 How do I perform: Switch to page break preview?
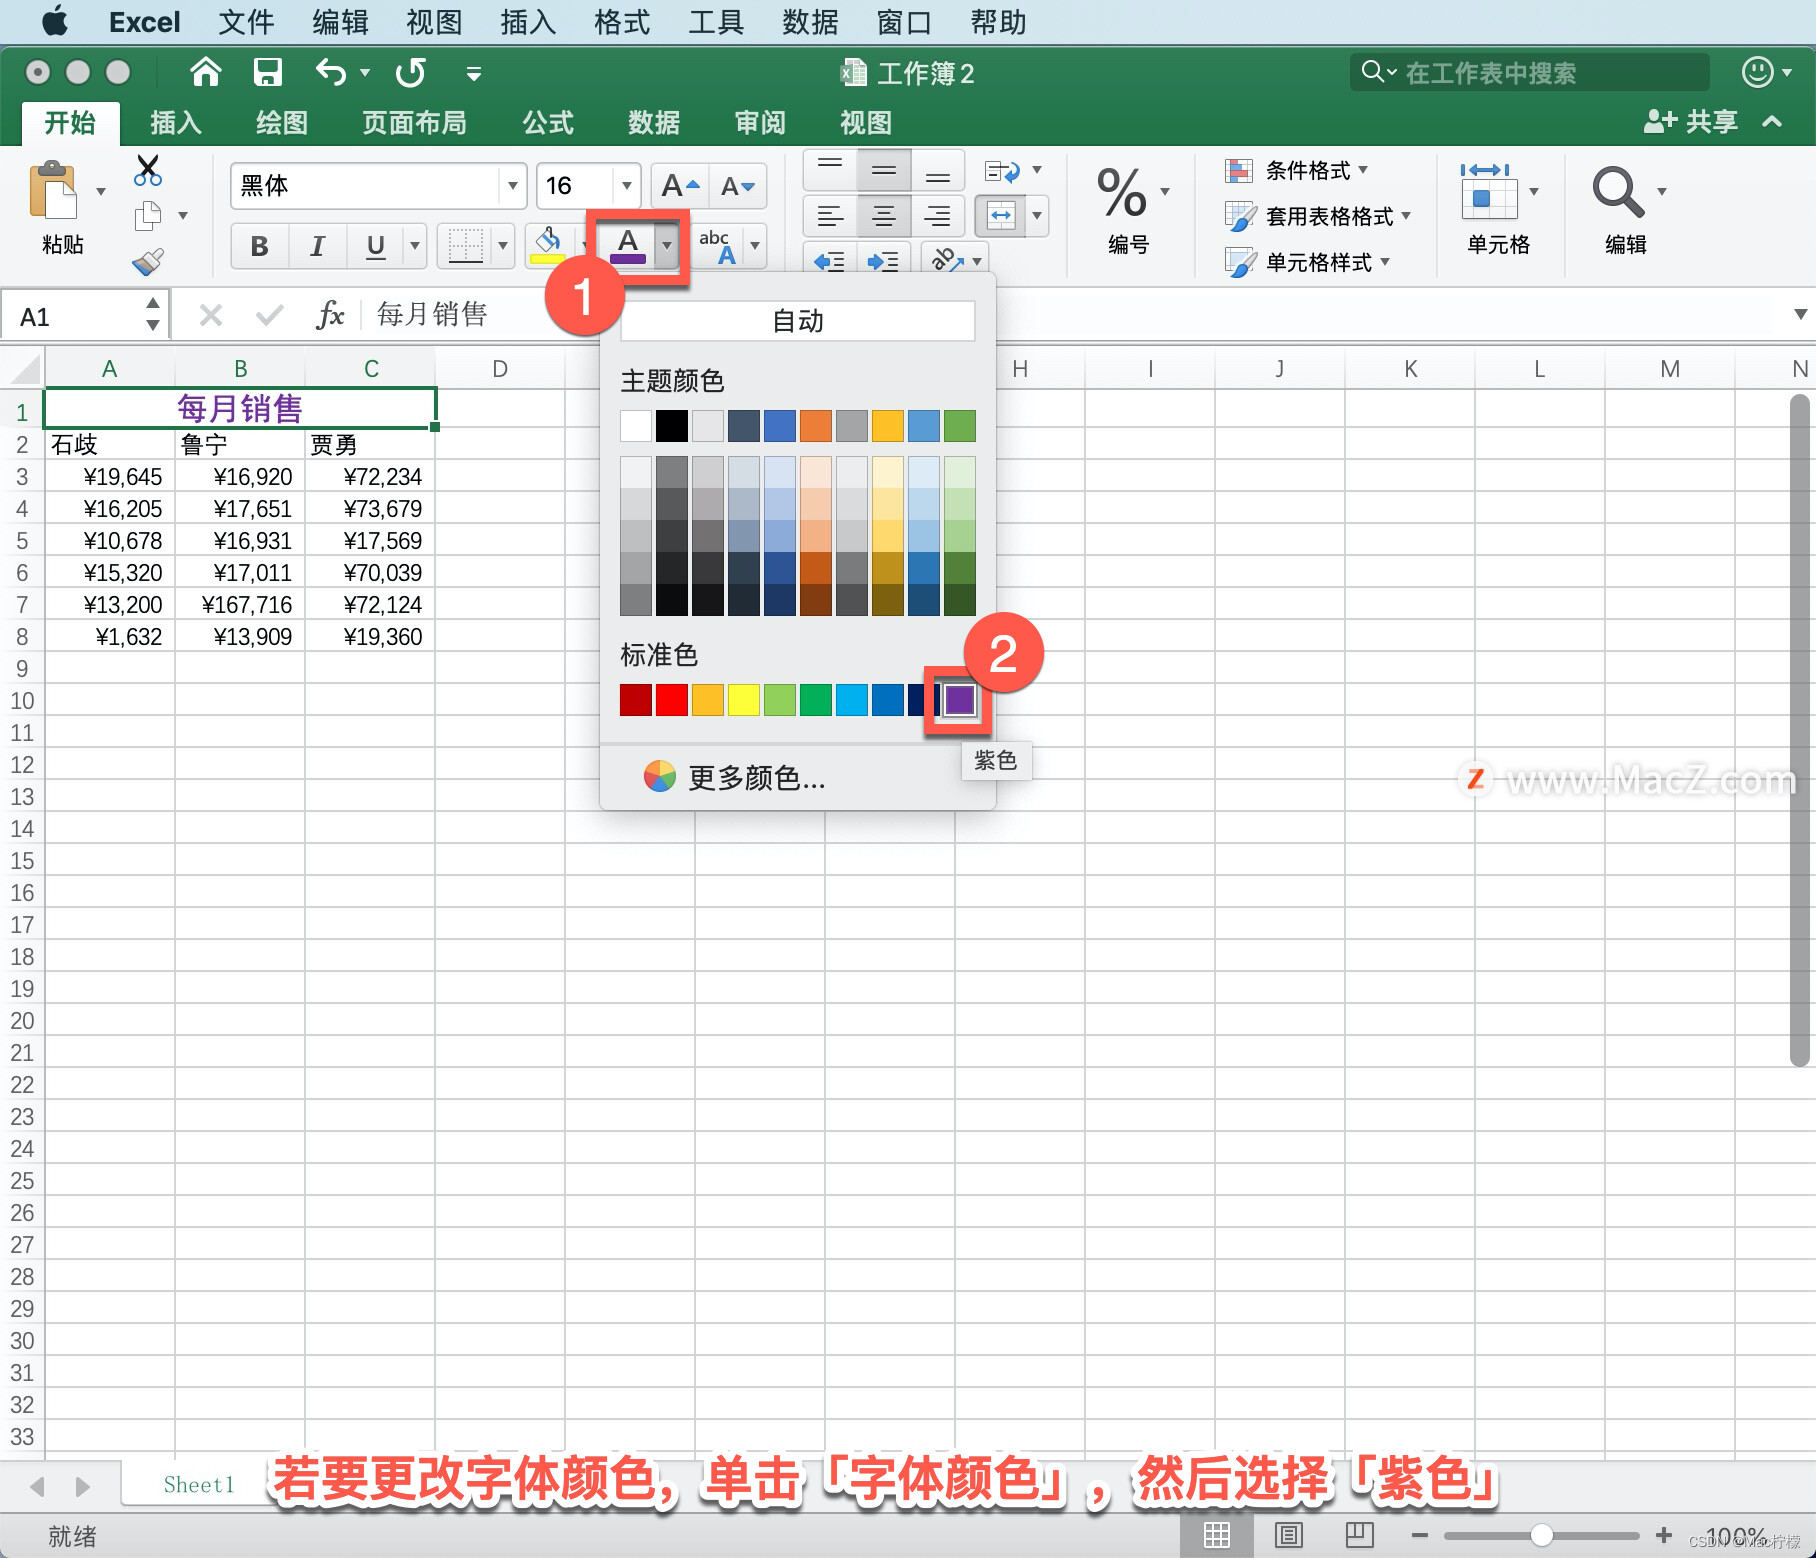point(1360,1535)
